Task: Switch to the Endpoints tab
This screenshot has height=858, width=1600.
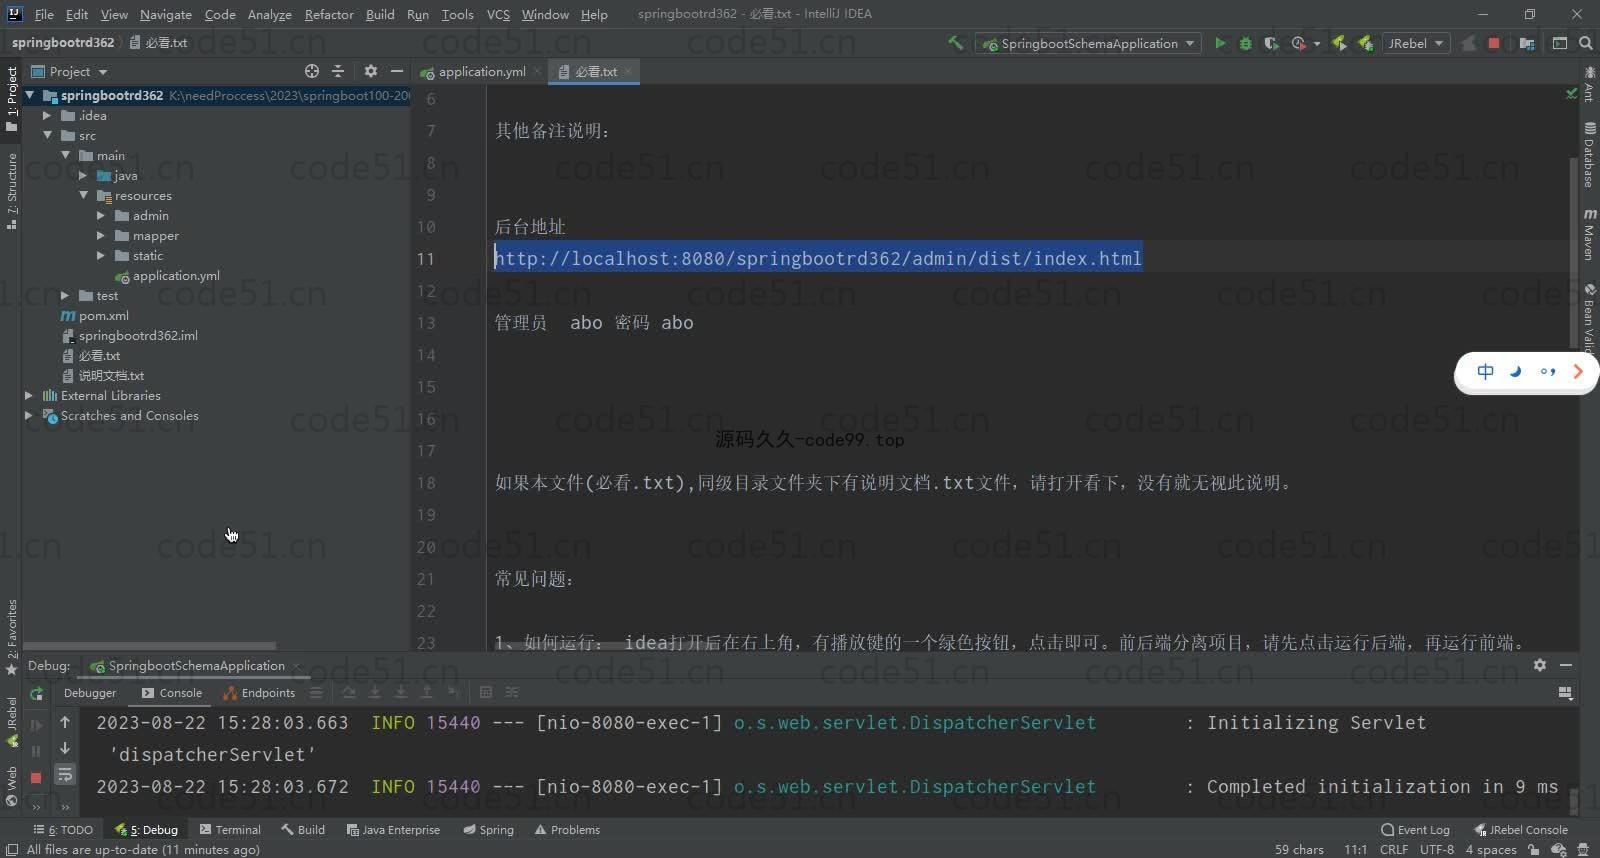Action: 260,692
